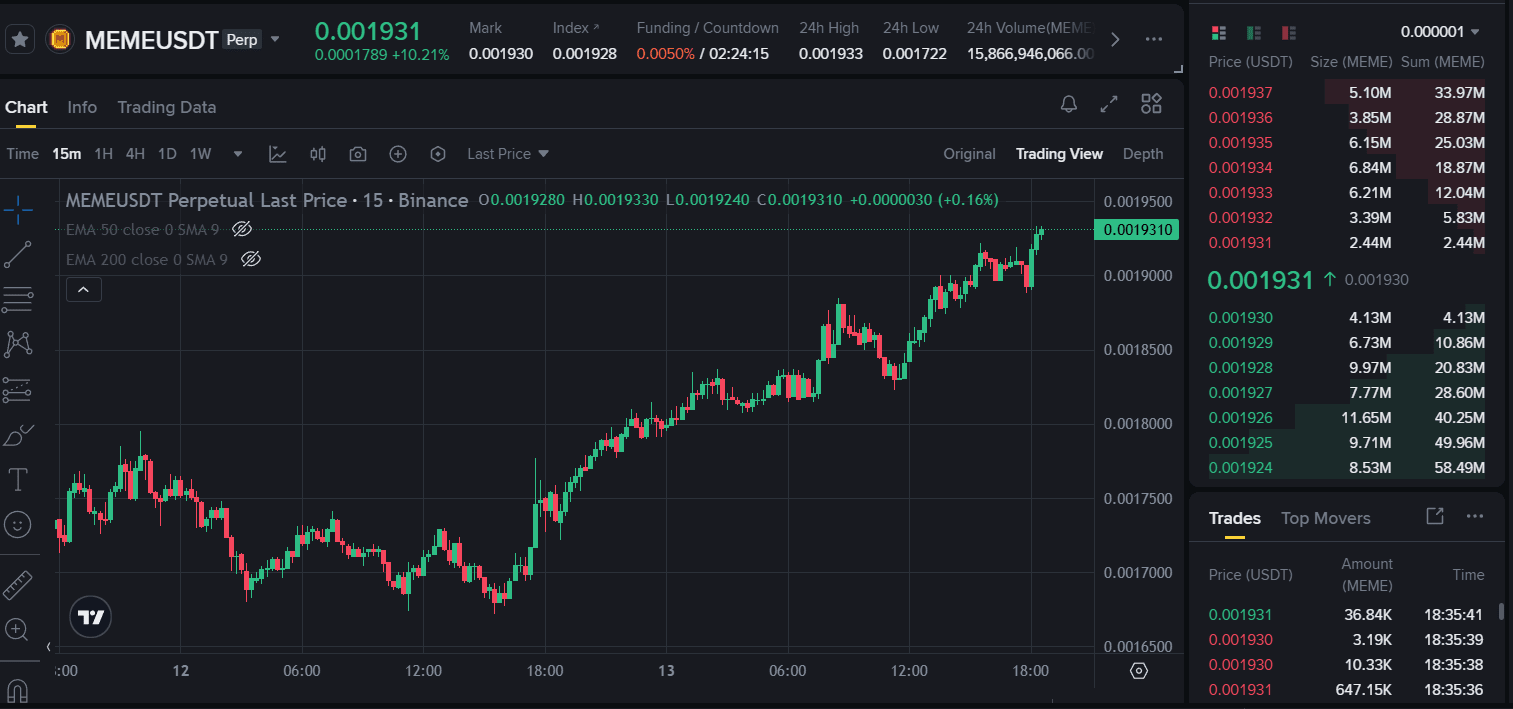Click bid price 0.001924 in order book
The width and height of the screenshot is (1513, 709).
click(1241, 468)
